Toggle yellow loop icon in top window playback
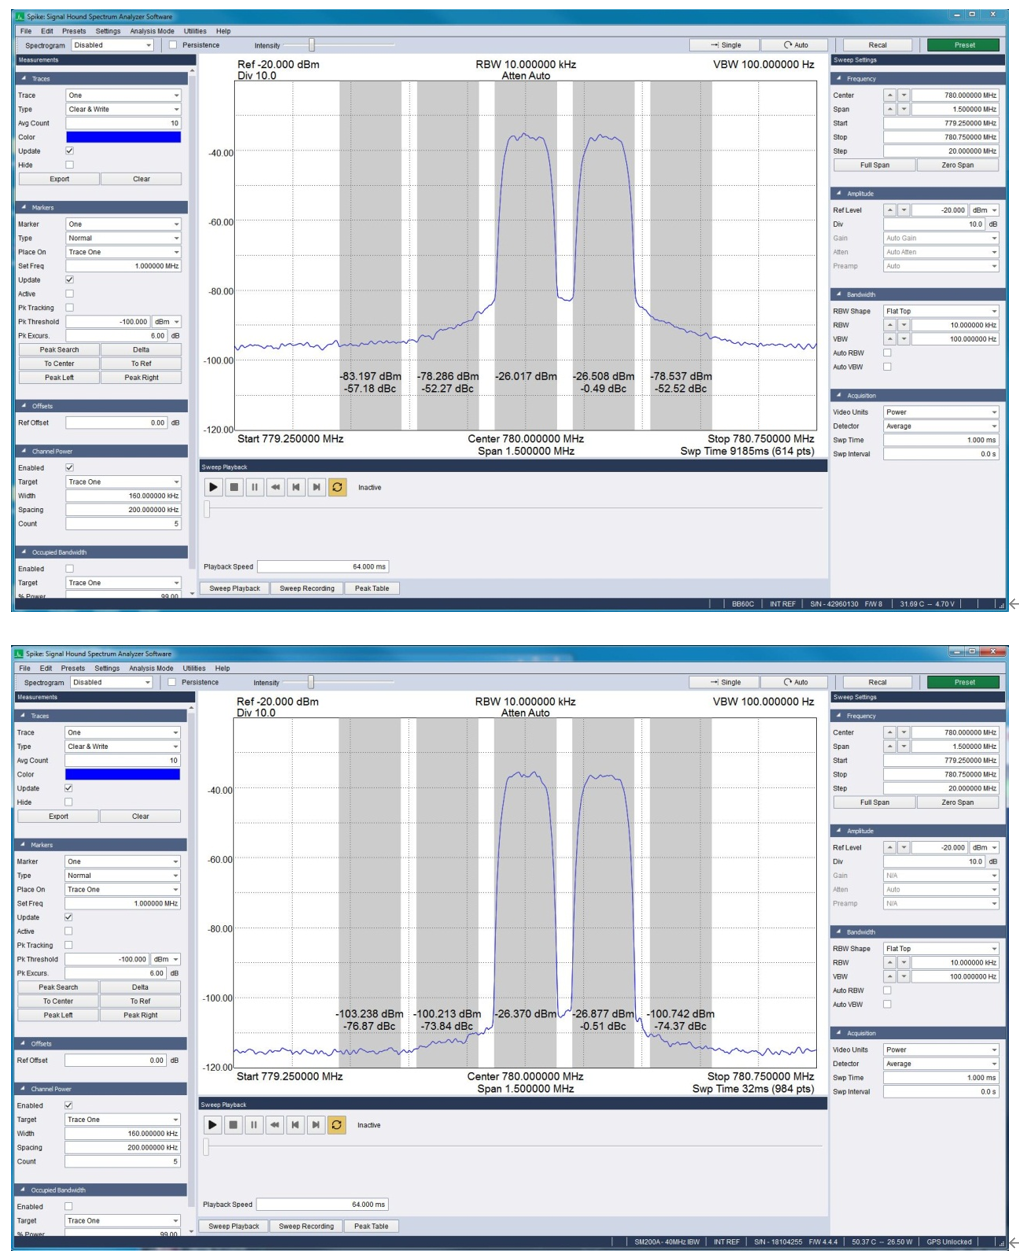 point(337,487)
